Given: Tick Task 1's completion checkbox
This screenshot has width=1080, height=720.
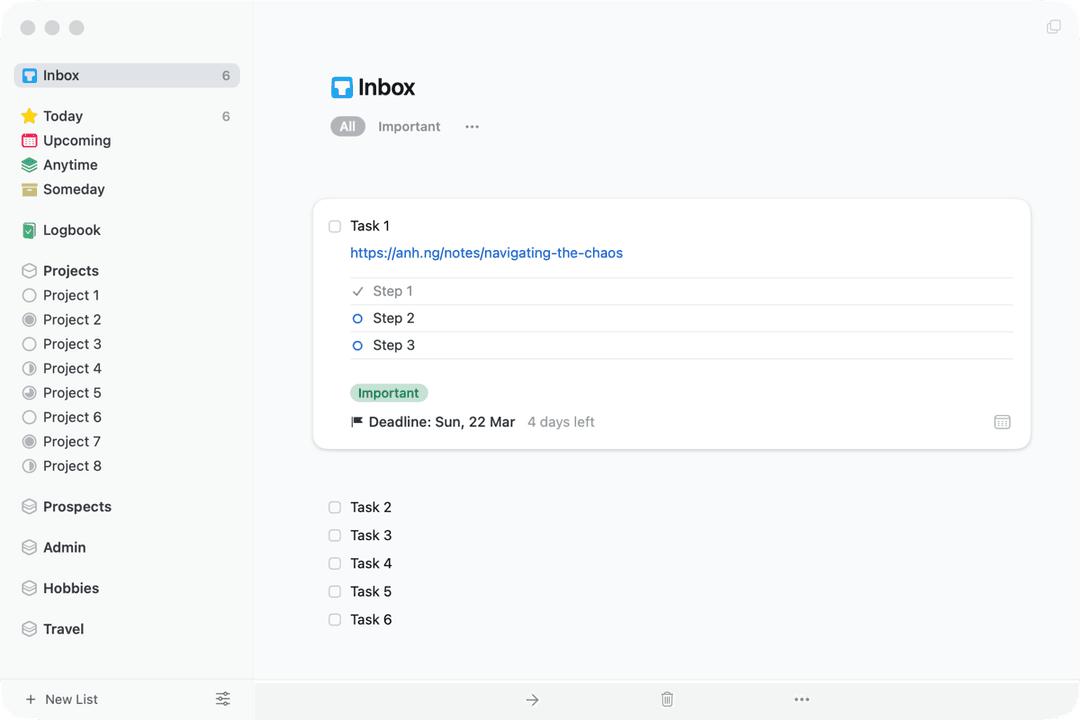Looking at the screenshot, I should [334, 226].
